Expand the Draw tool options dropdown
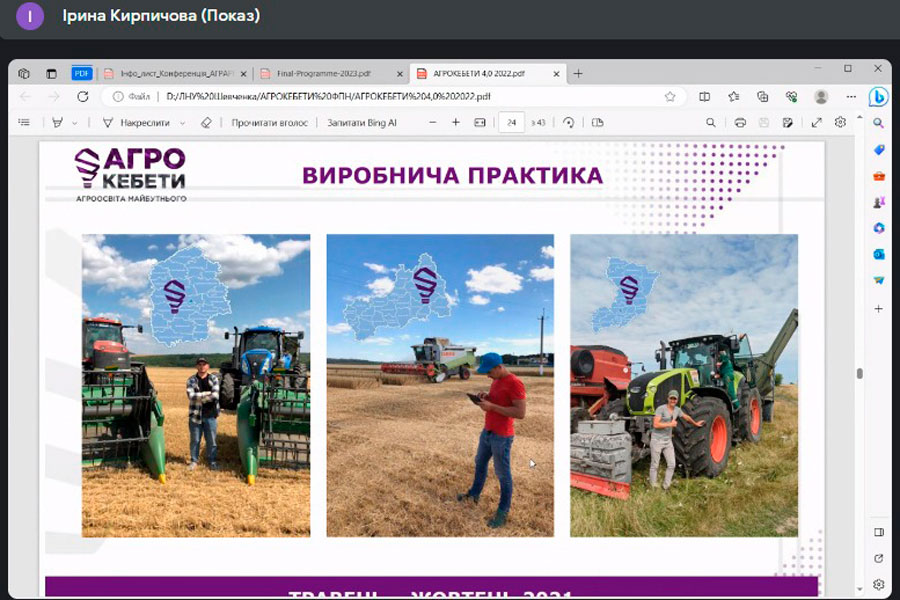900x600 pixels. pyautogui.click(x=182, y=122)
